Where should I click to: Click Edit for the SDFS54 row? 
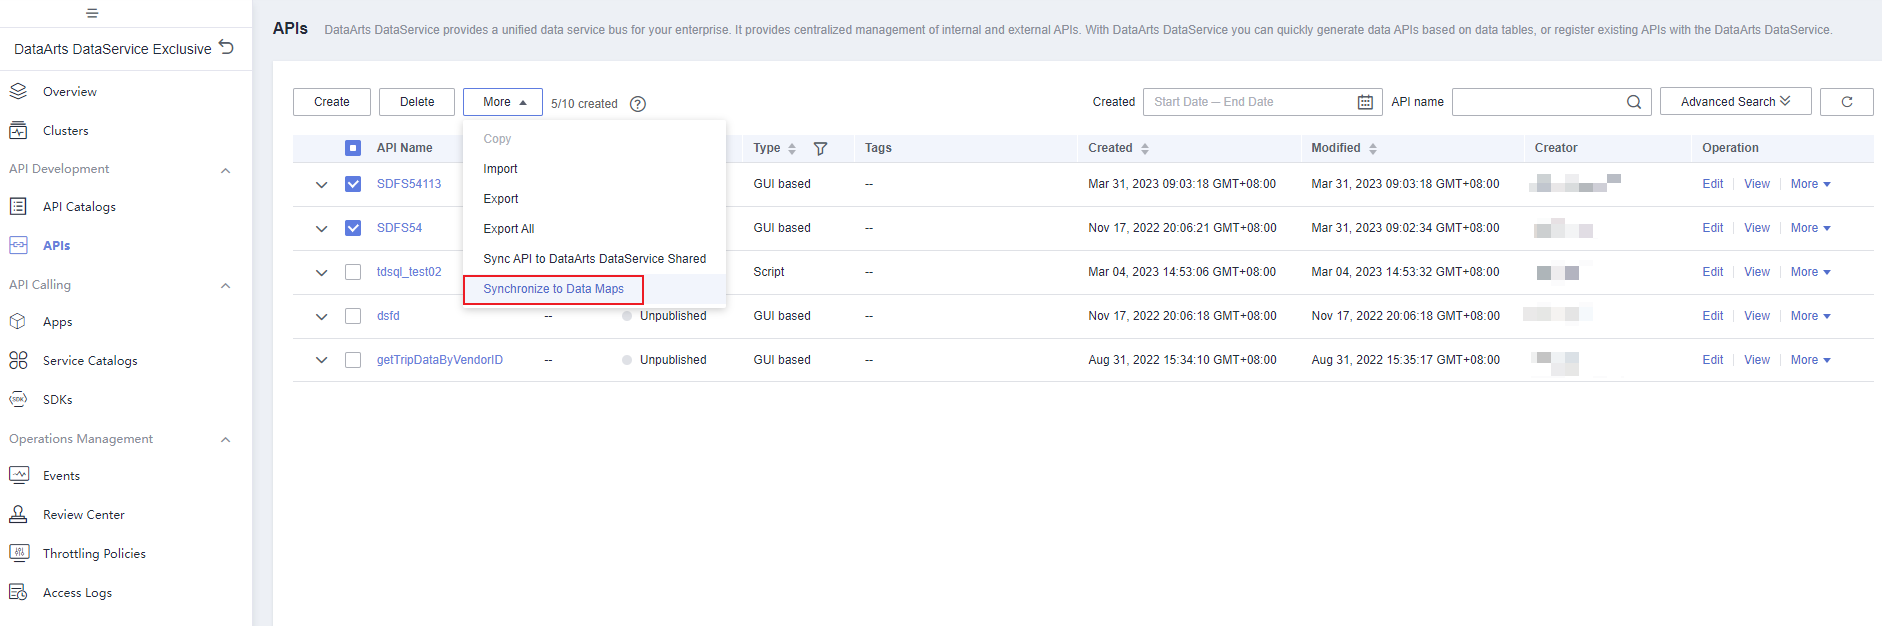pyautogui.click(x=1713, y=228)
